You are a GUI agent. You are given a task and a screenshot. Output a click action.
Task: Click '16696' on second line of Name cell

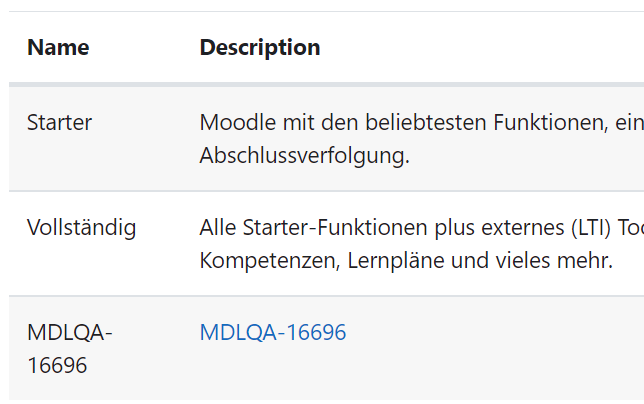57,365
